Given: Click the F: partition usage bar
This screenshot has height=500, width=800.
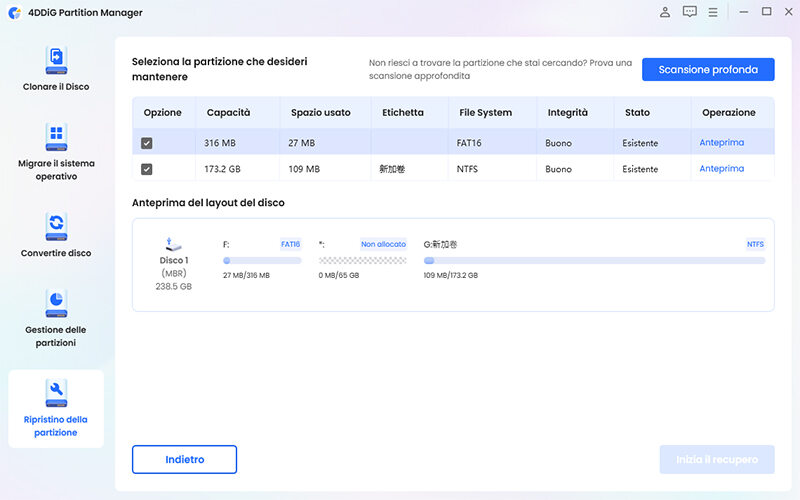Looking at the screenshot, I should [x=262, y=261].
